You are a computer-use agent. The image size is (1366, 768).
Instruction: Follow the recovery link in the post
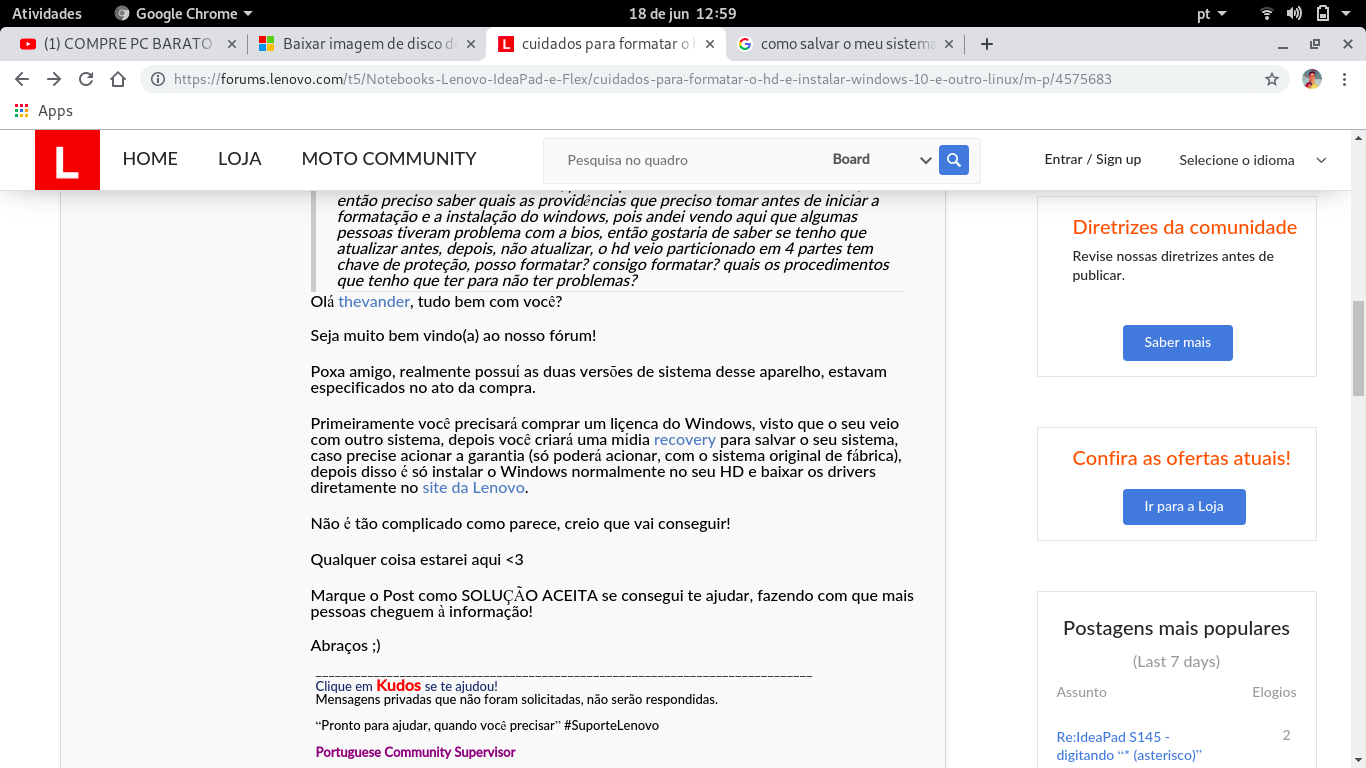click(x=685, y=440)
